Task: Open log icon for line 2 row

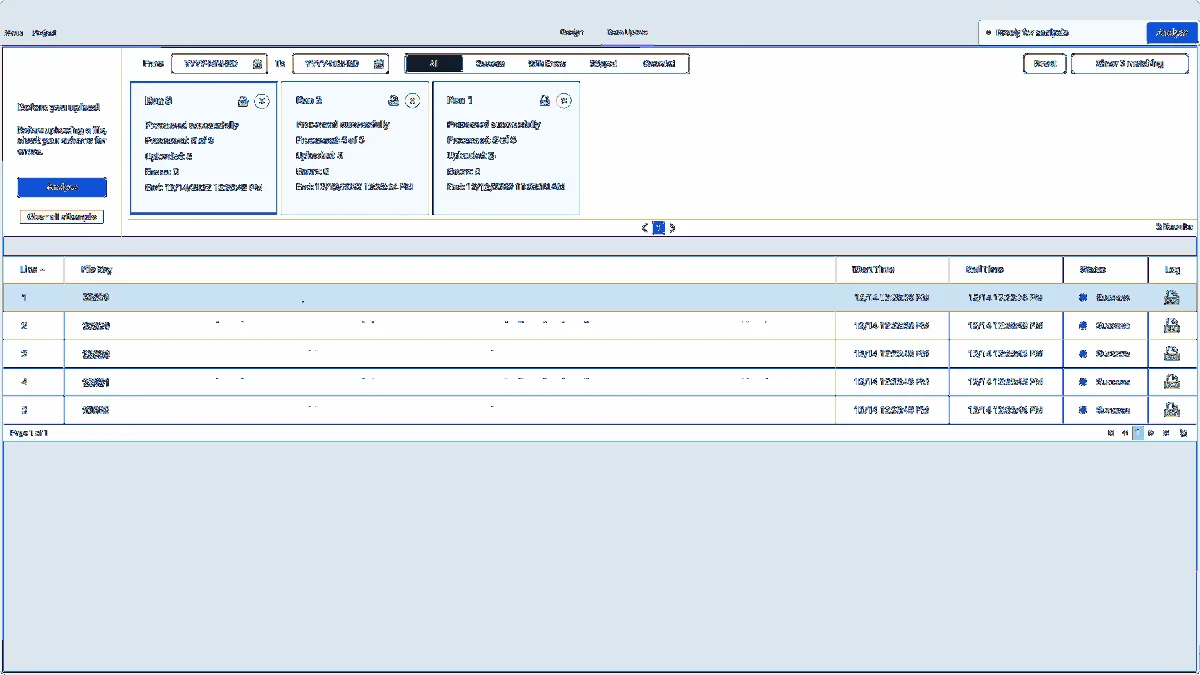Action: 1172,325
